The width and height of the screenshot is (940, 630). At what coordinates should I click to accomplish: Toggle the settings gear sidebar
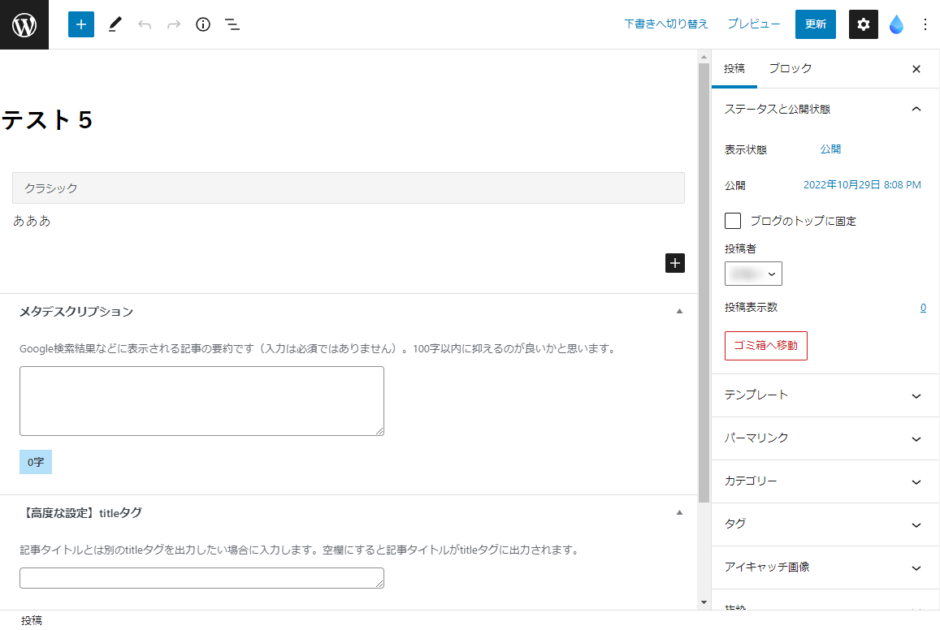click(863, 24)
